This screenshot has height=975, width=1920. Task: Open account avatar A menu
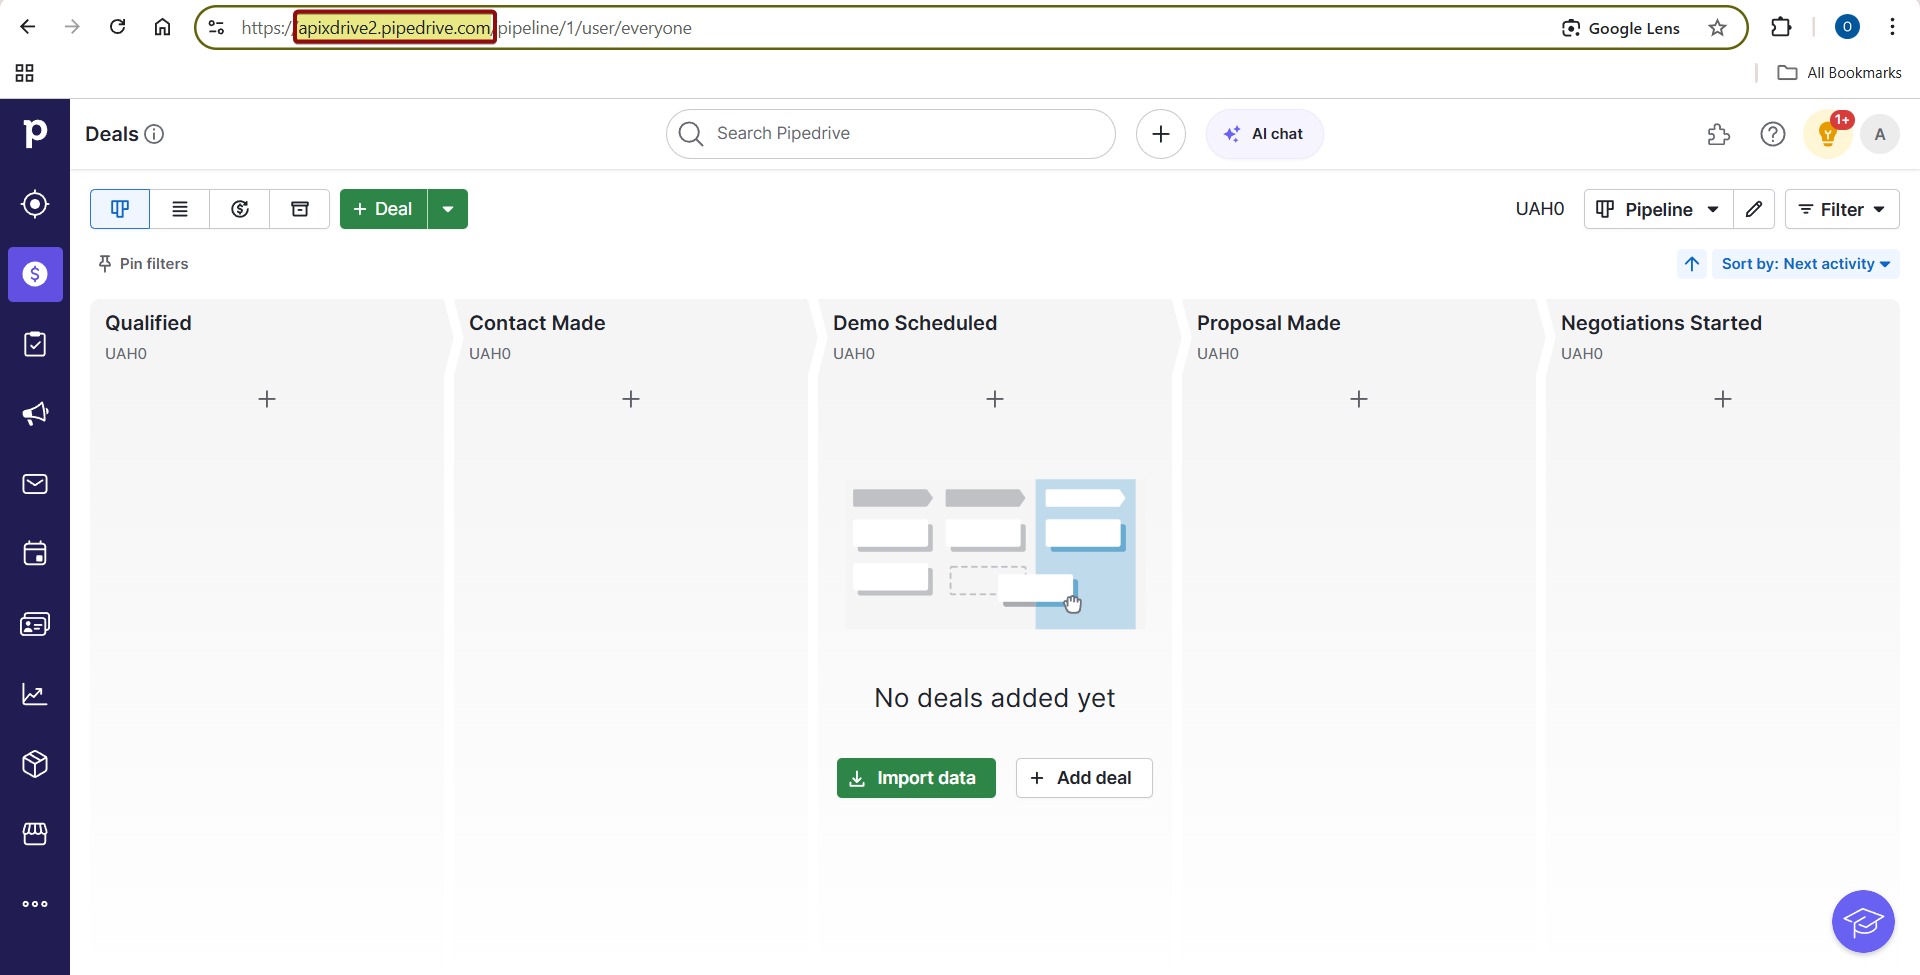[x=1880, y=134]
